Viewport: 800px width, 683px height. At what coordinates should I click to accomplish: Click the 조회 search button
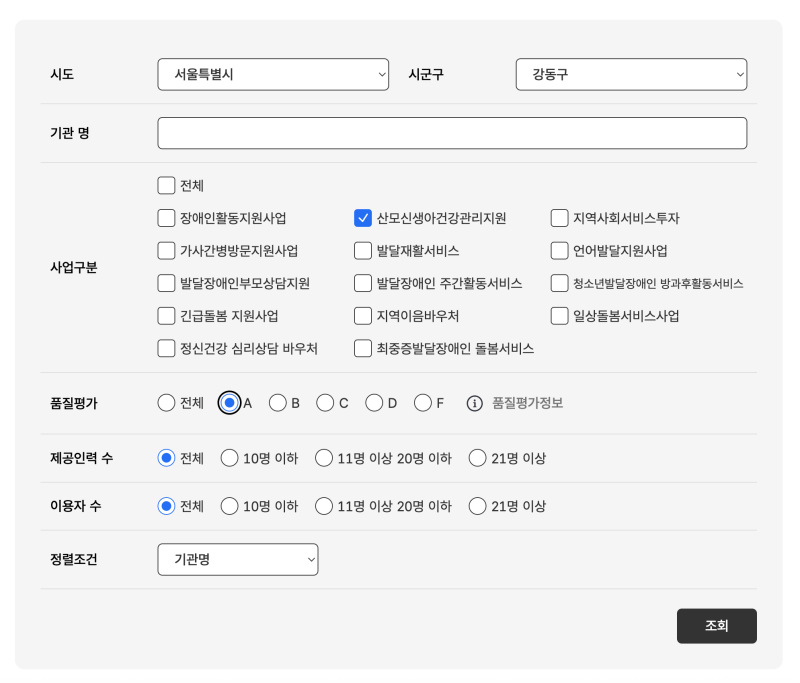tap(716, 625)
